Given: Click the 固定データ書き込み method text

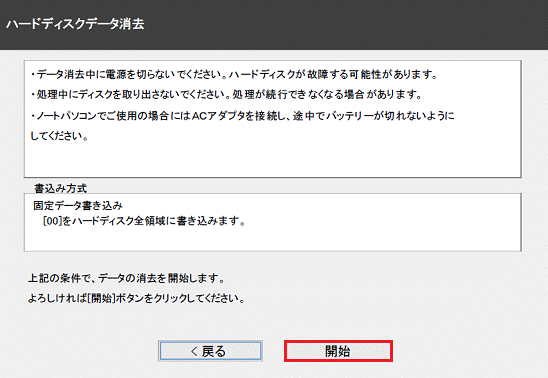Looking at the screenshot, I should pos(78,205).
